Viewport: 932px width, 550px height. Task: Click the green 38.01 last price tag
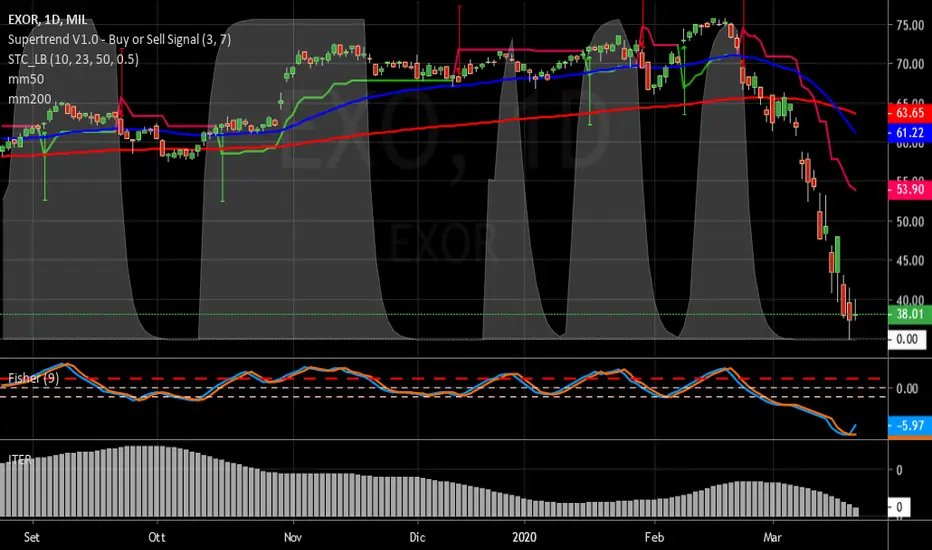point(909,314)
